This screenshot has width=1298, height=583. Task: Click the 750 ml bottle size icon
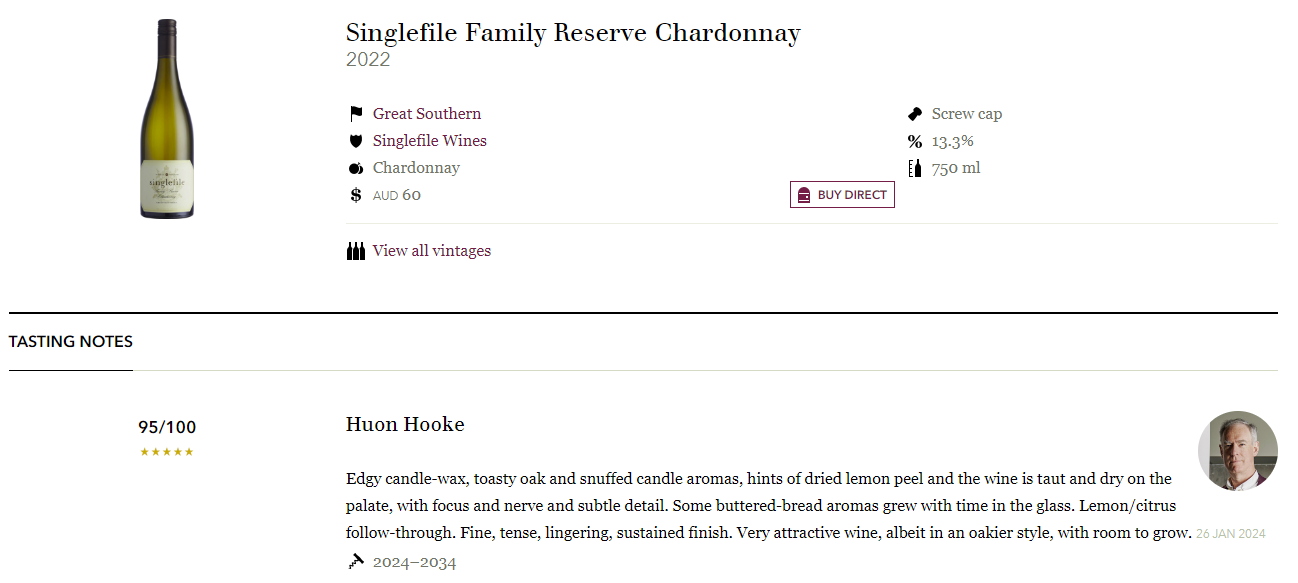914,168
